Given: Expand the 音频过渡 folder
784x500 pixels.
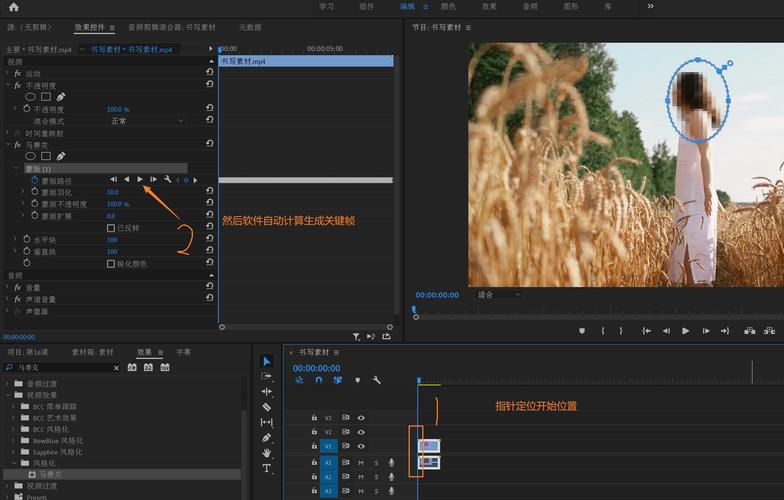Looking at the screenshot, I should (7, 384).
